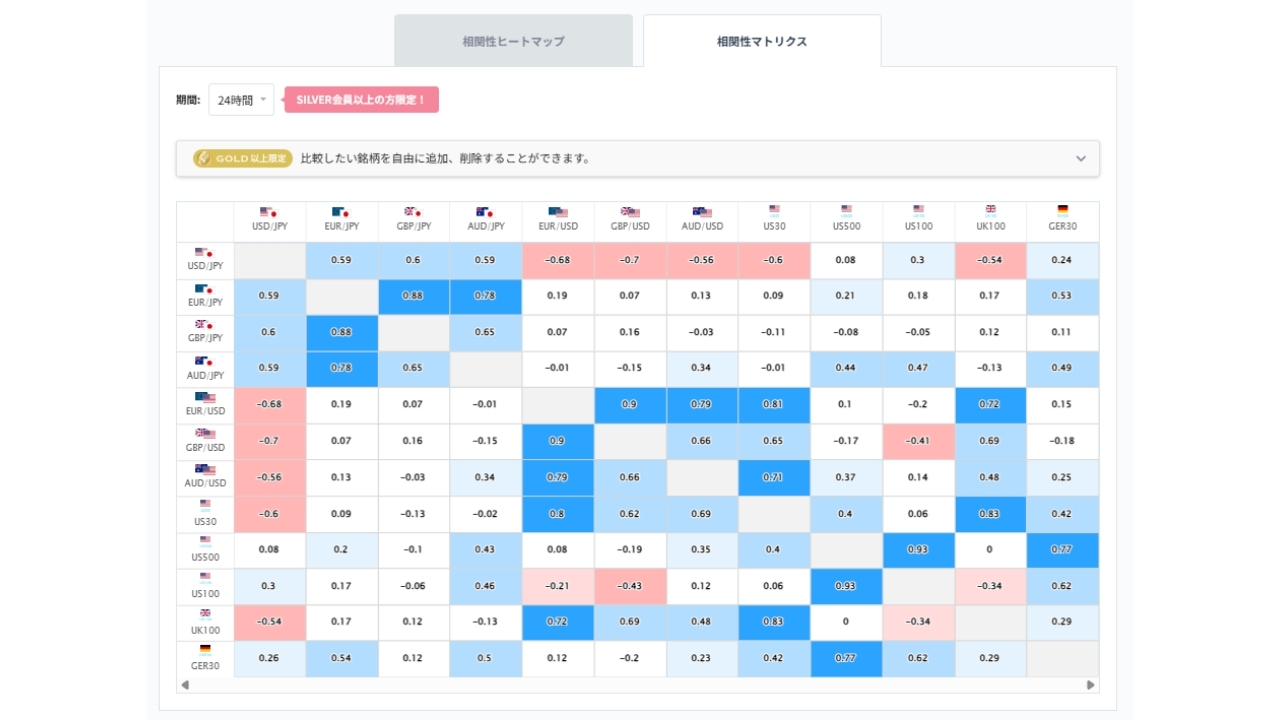This screenshot has height=720, width=1280.
Task: Click the 0.65 cell in AUD/JPY row
Action: [414, 369]
